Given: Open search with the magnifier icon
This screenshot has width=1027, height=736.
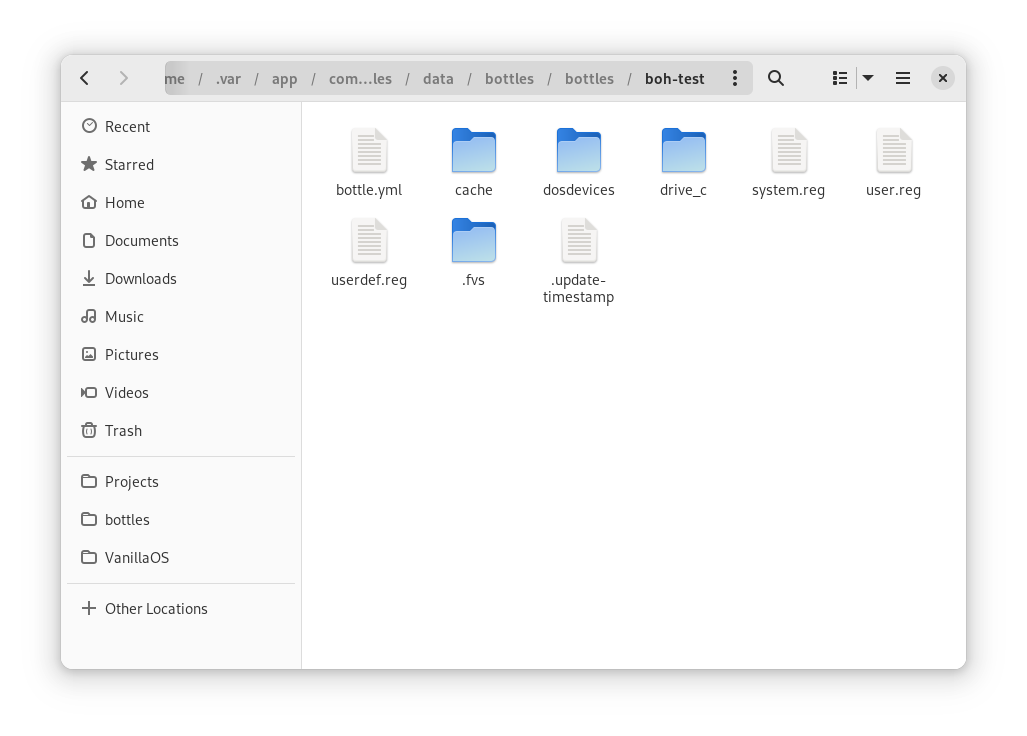Looking at the screenshot, I should 775,79.
